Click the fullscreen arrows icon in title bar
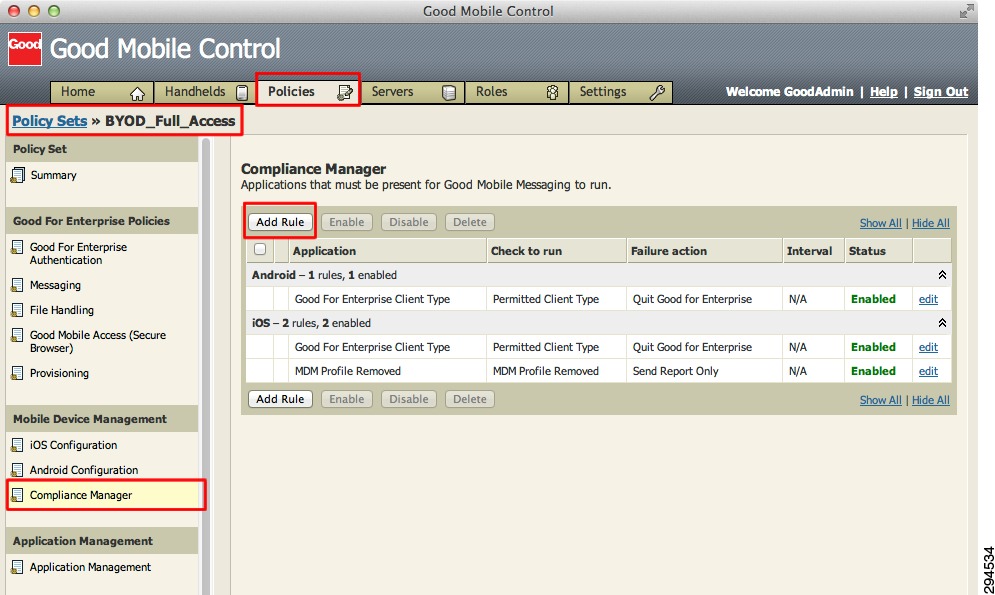 966,11
